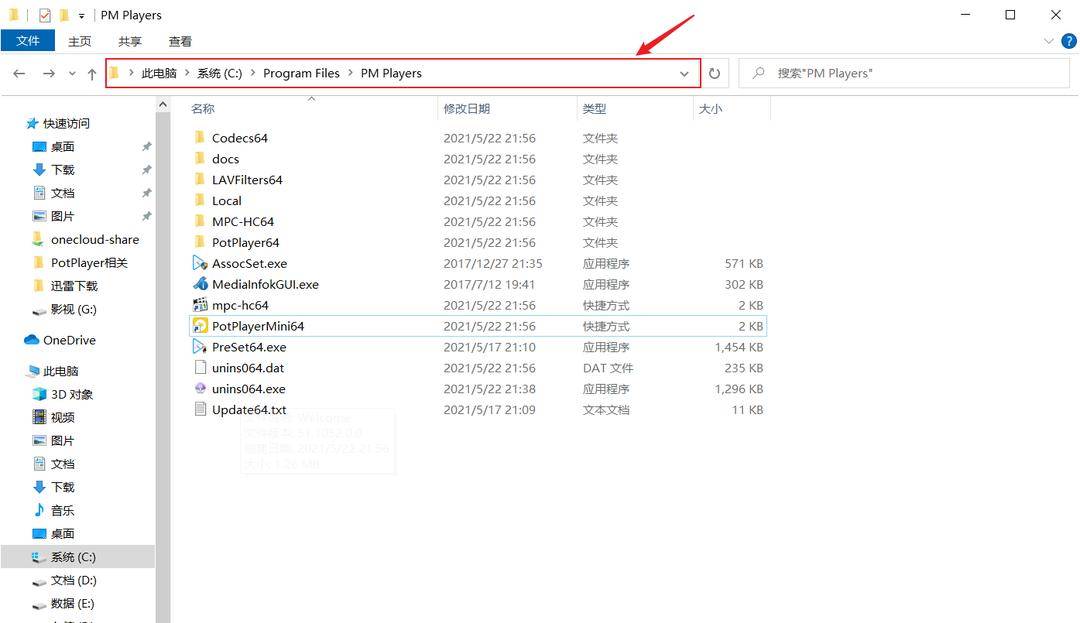Click the back navigation arrow
The image size is (1080, 623).
(x=18, y=72)
